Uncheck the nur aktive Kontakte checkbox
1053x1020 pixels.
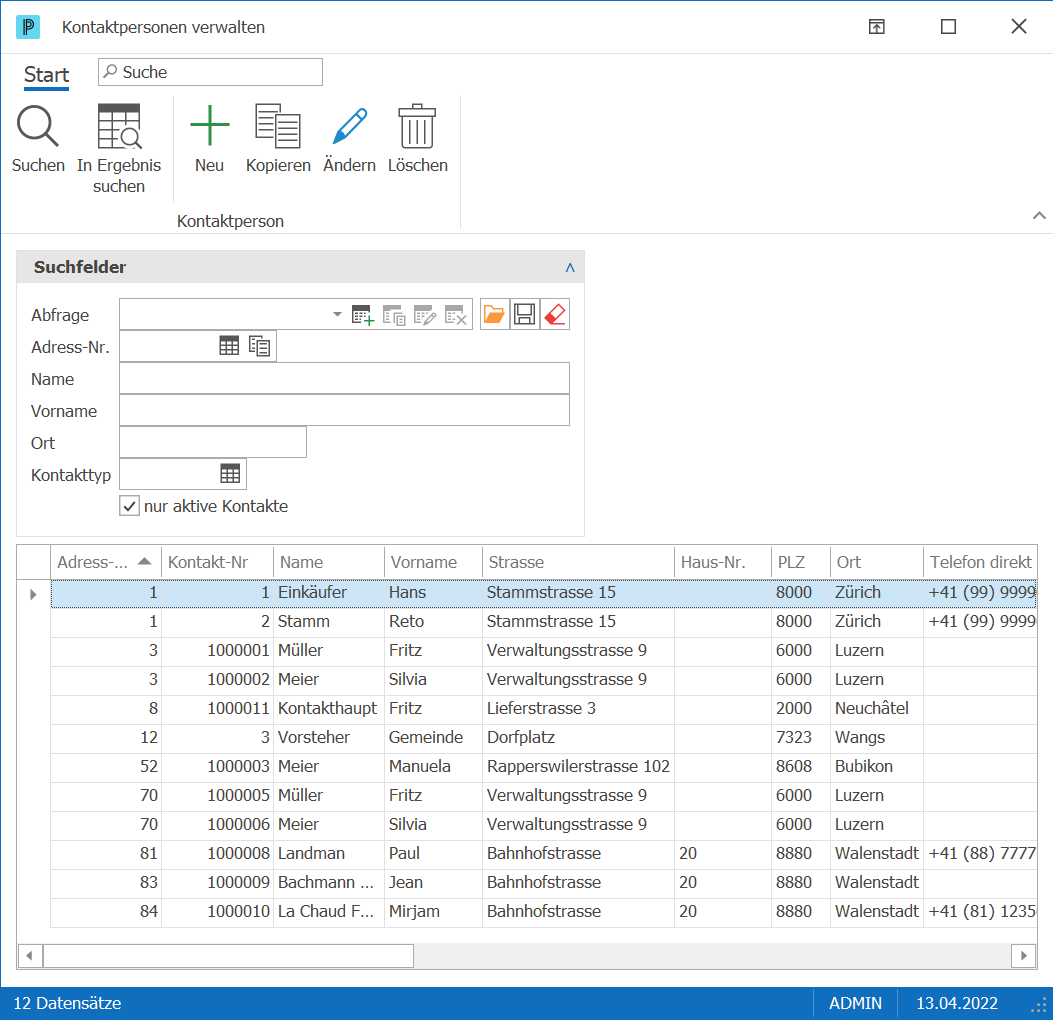tap(130, 506)
